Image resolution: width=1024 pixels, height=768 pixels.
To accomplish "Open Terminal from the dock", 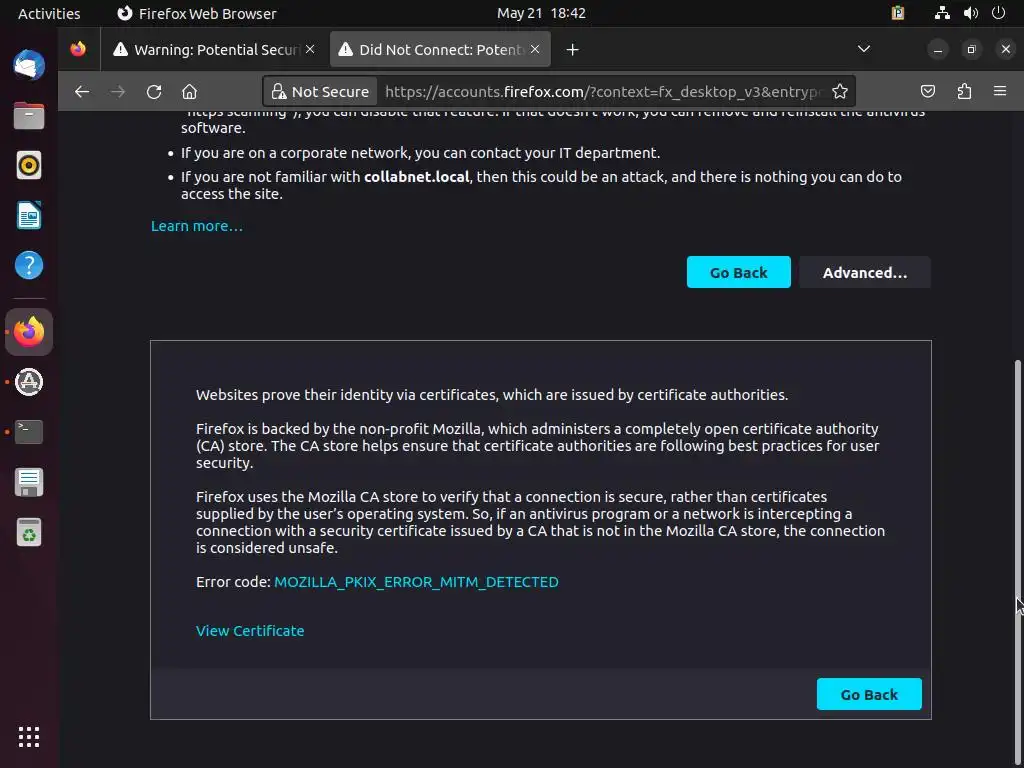I will [x=29, y=432].
